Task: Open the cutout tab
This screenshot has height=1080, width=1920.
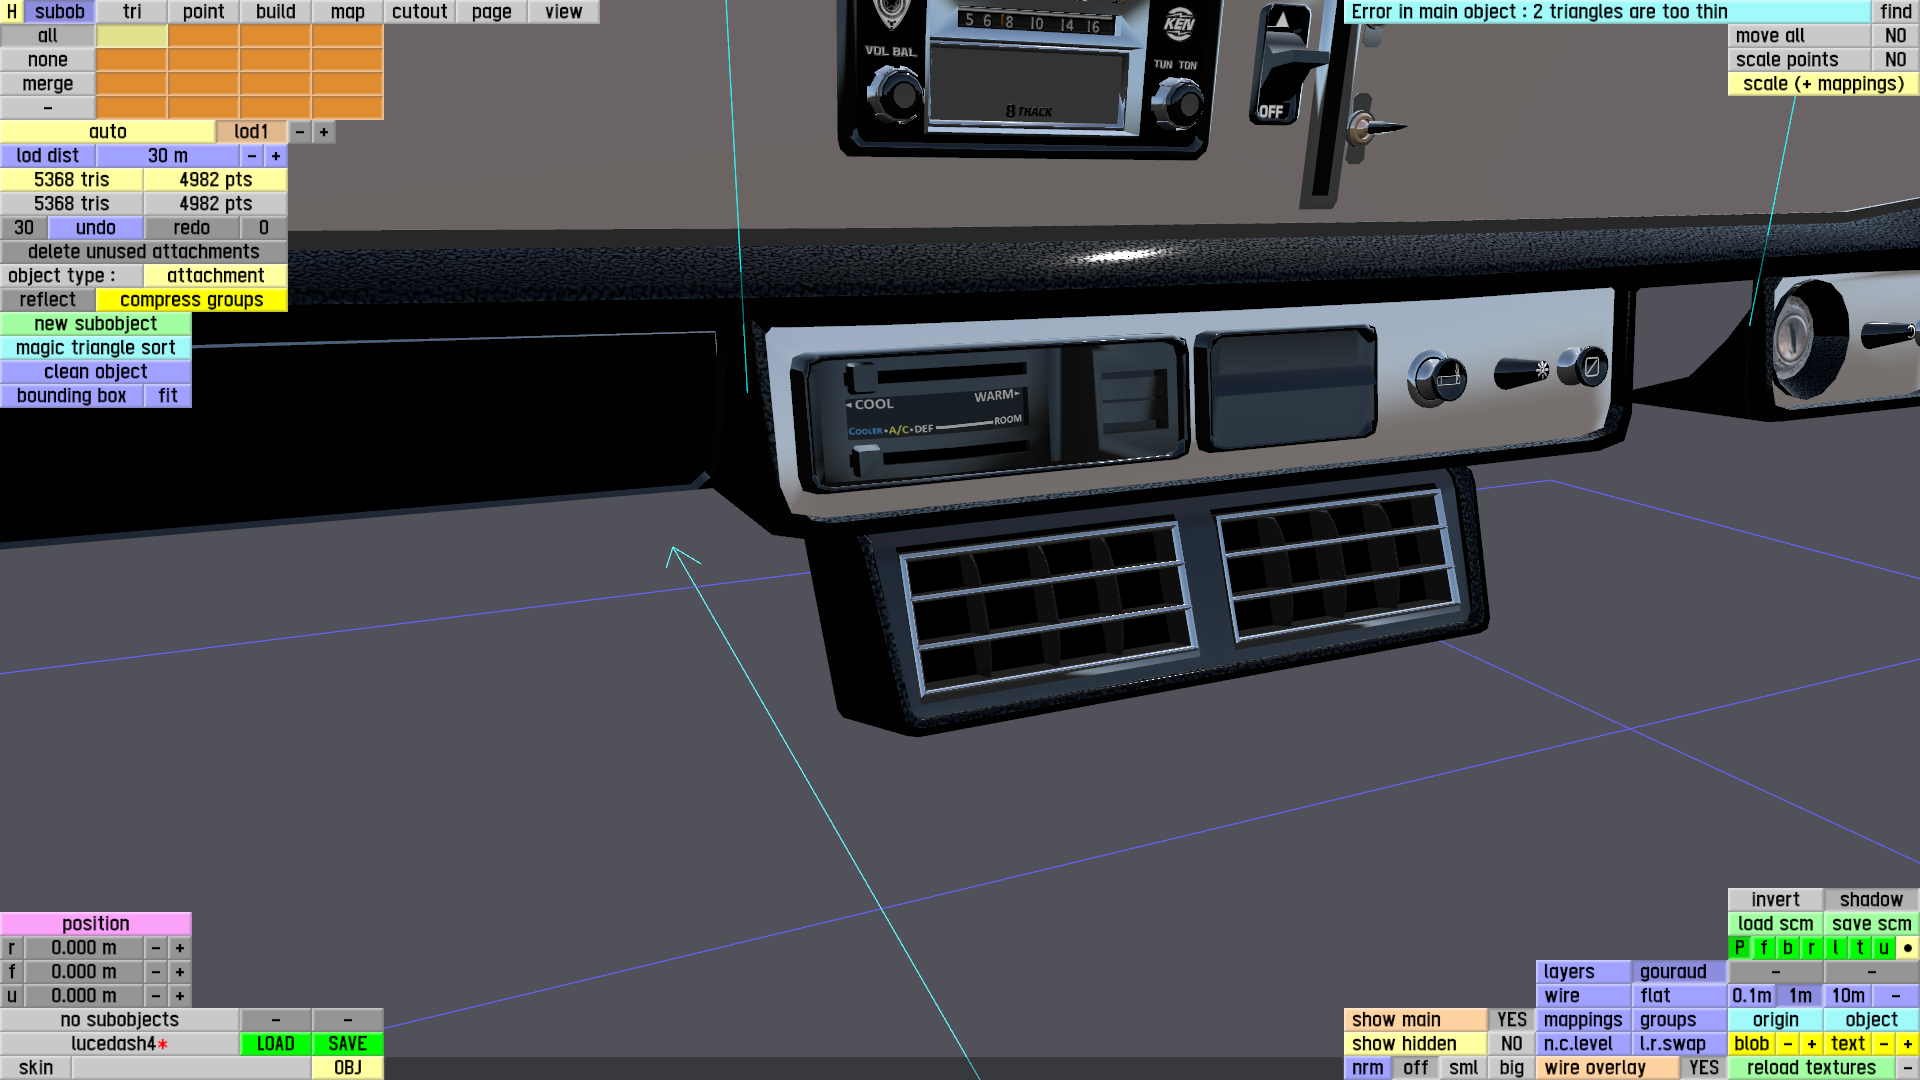Action: click(419, 11)
